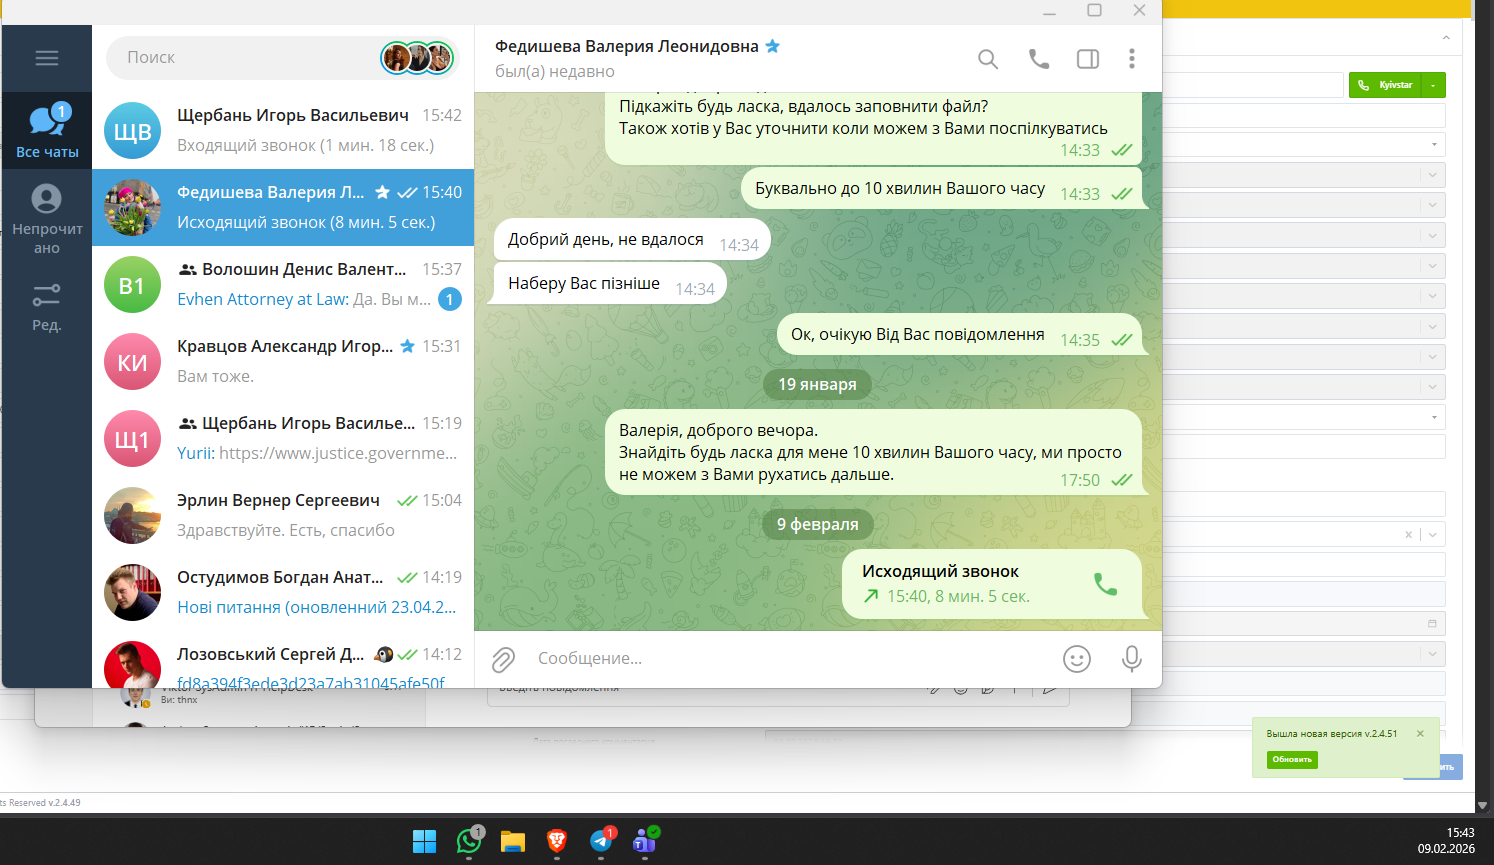
Task: Open the Щербань Игорь Василье... group 15:19
Action: coord(283,438)
